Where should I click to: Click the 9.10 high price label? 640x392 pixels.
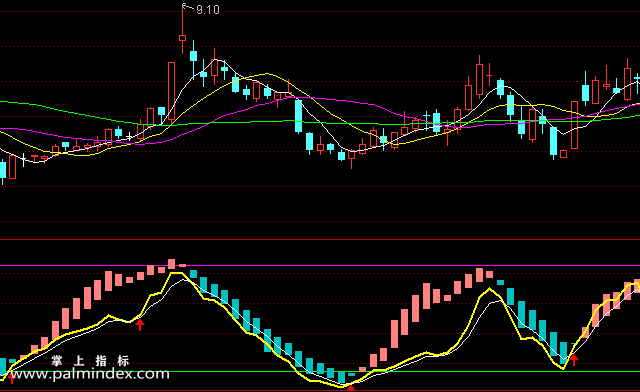tap(208, 9)
